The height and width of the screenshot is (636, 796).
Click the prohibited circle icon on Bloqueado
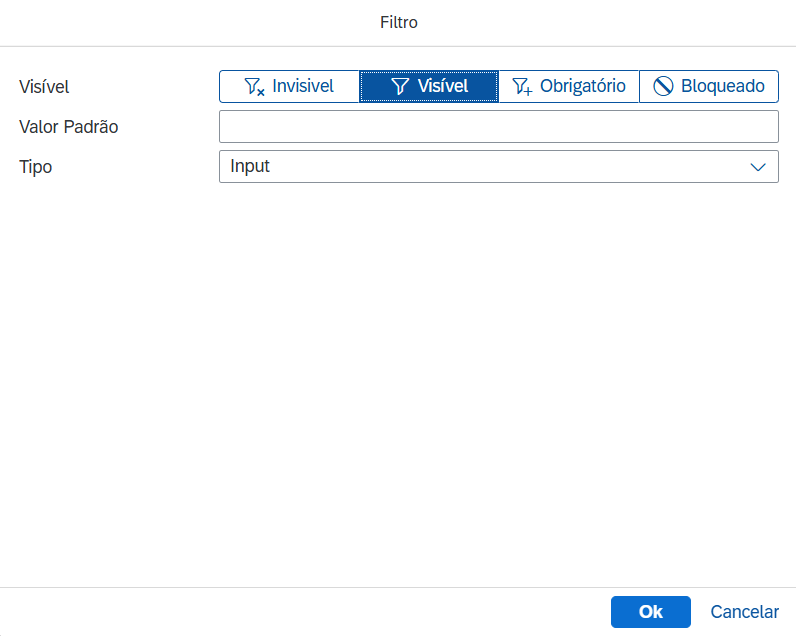tap(663, 87)
